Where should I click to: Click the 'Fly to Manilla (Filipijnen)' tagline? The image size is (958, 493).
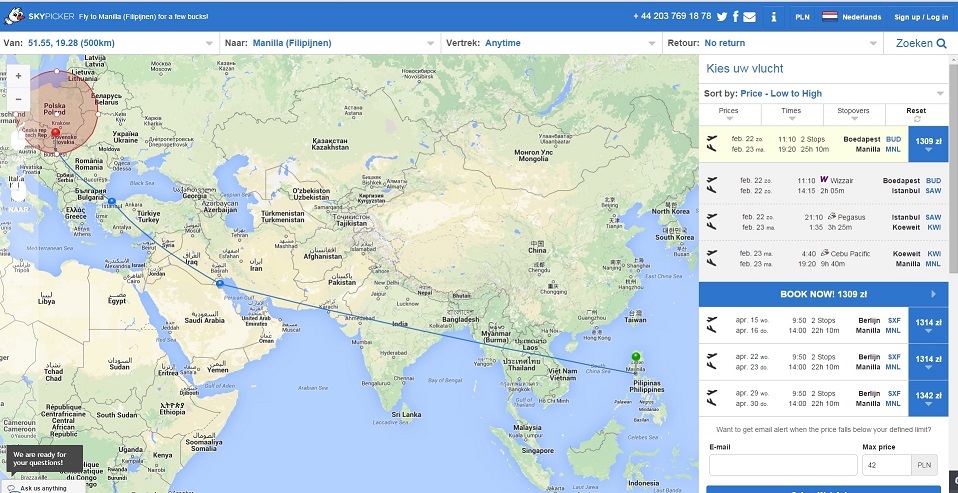(143, 16)
